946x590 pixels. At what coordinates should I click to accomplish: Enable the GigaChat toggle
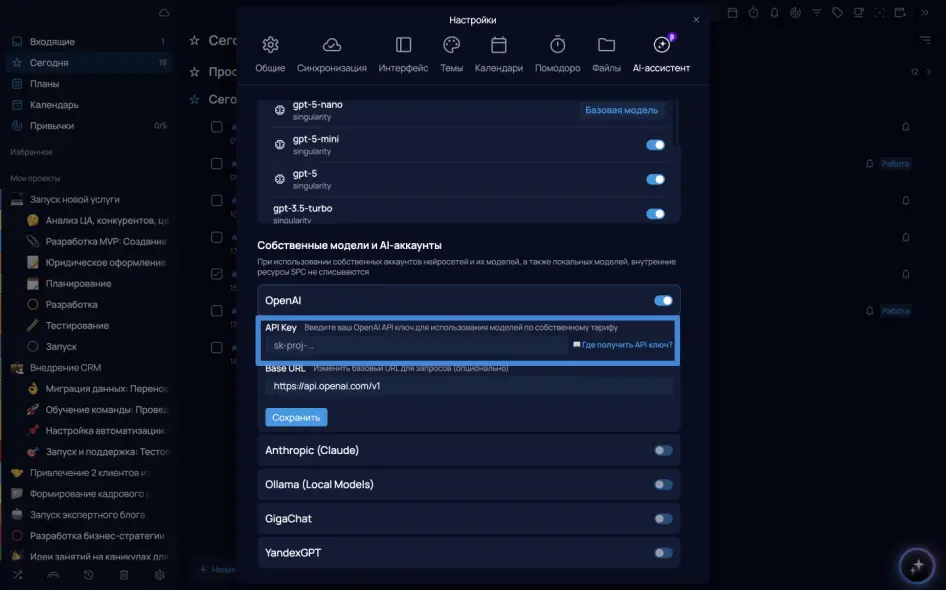tap(663, 519)
